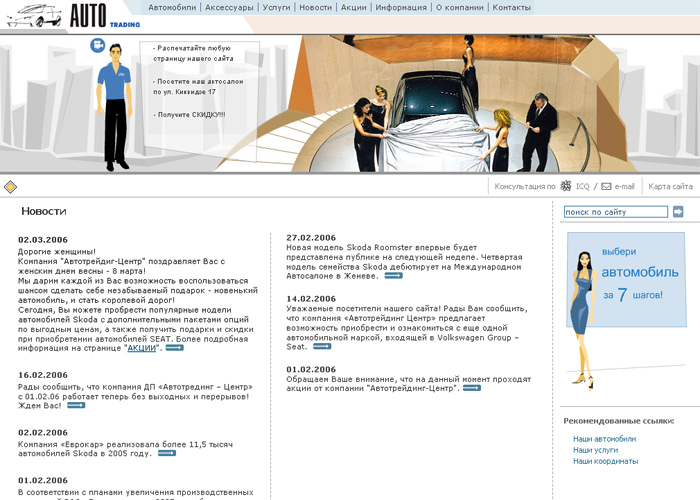Open the Автомобили menu item
The width and height of the screenshot is (700, 500).
point(172,8)
